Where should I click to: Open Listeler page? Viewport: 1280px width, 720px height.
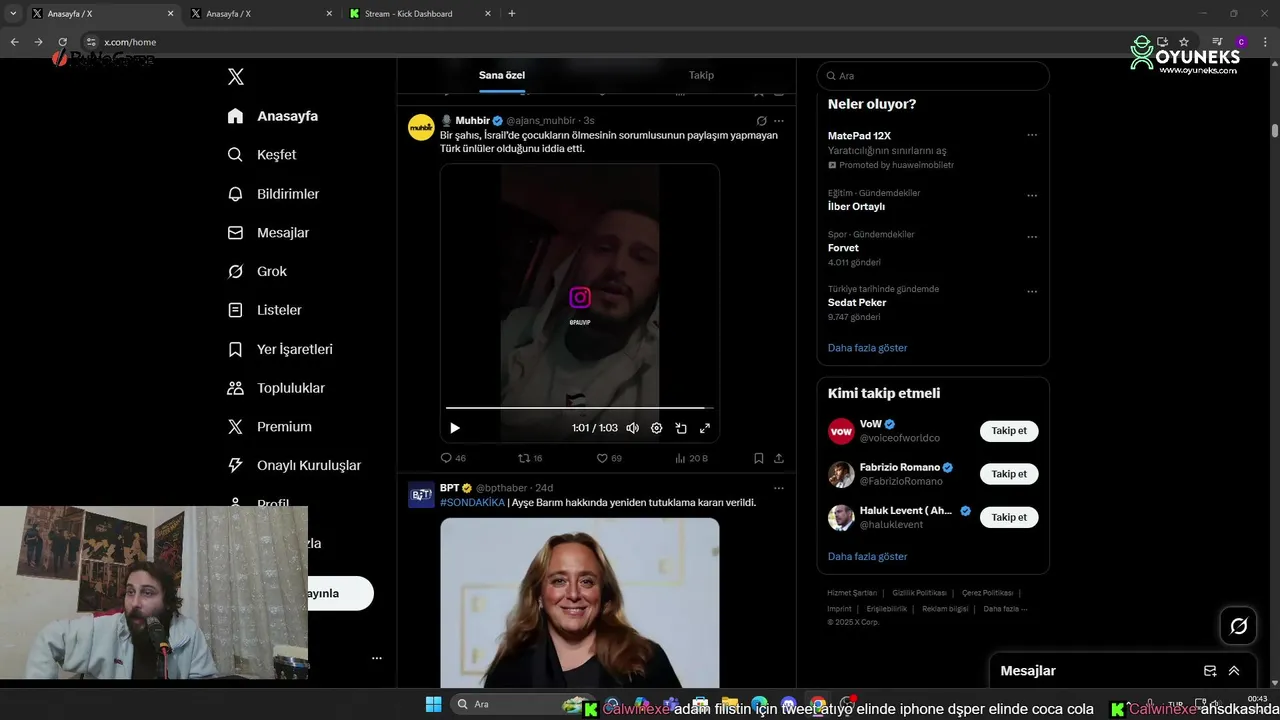click(x=264, y=310)
